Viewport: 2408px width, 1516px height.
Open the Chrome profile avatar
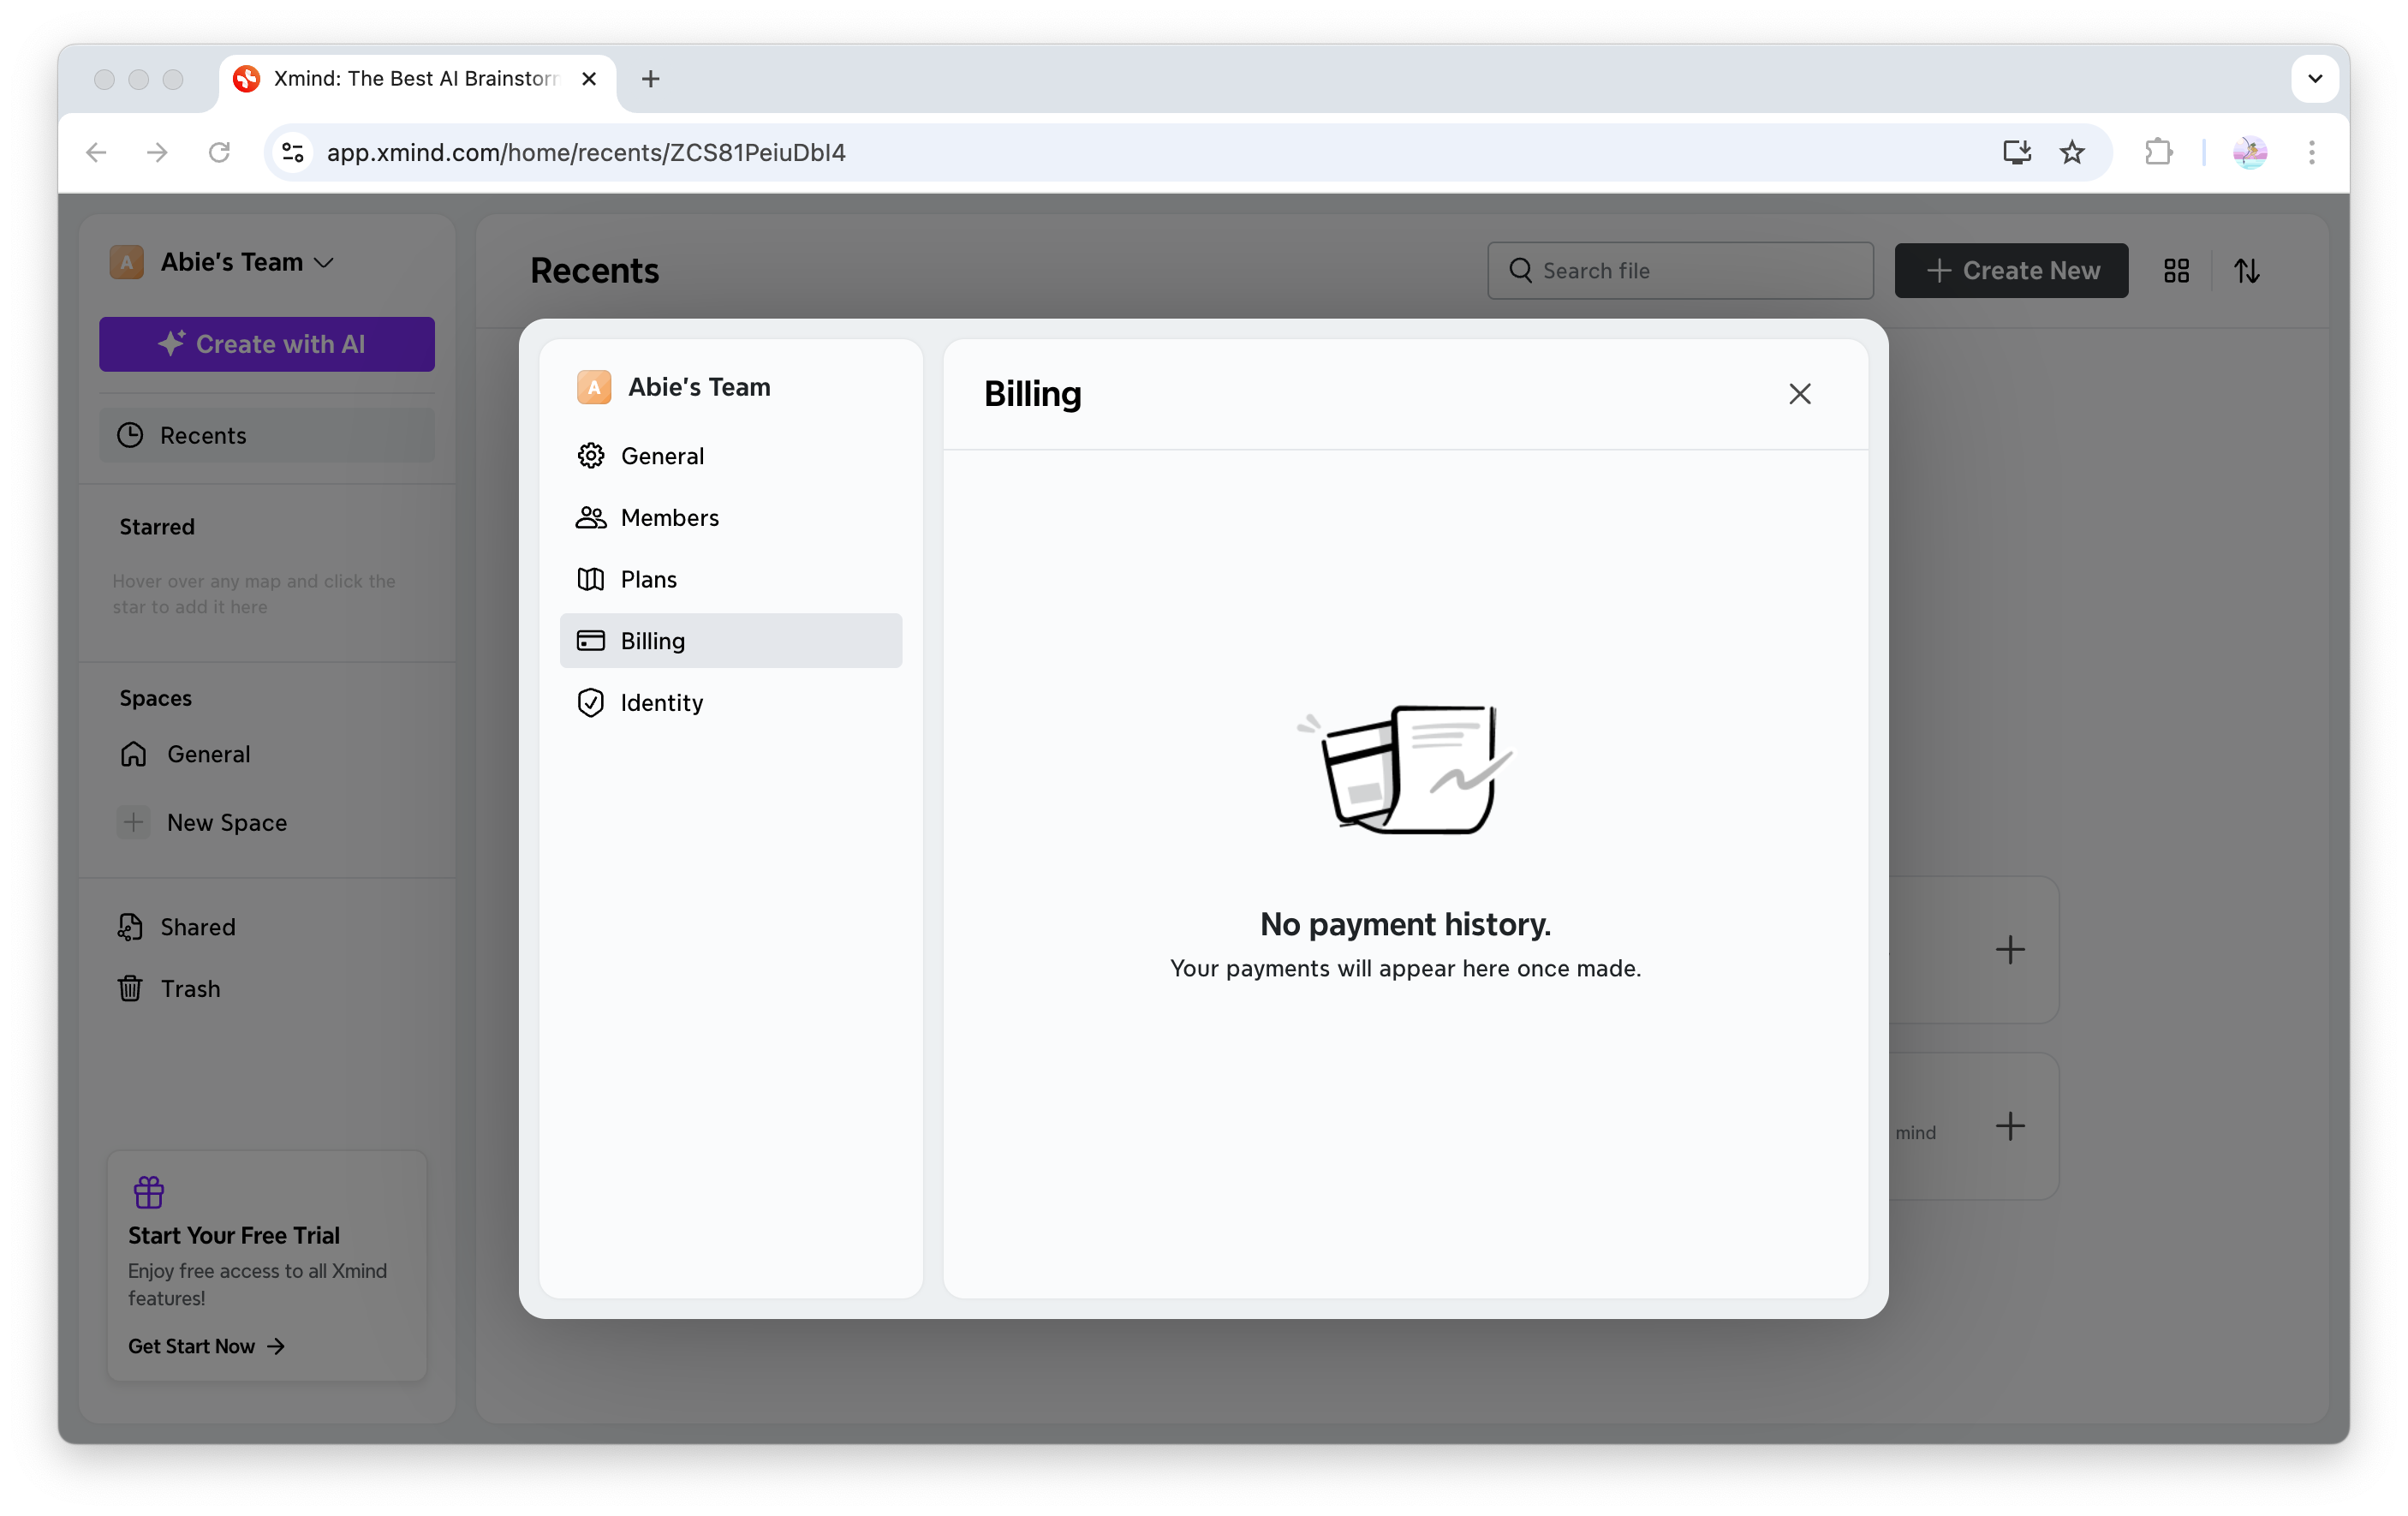(2250, 152)
